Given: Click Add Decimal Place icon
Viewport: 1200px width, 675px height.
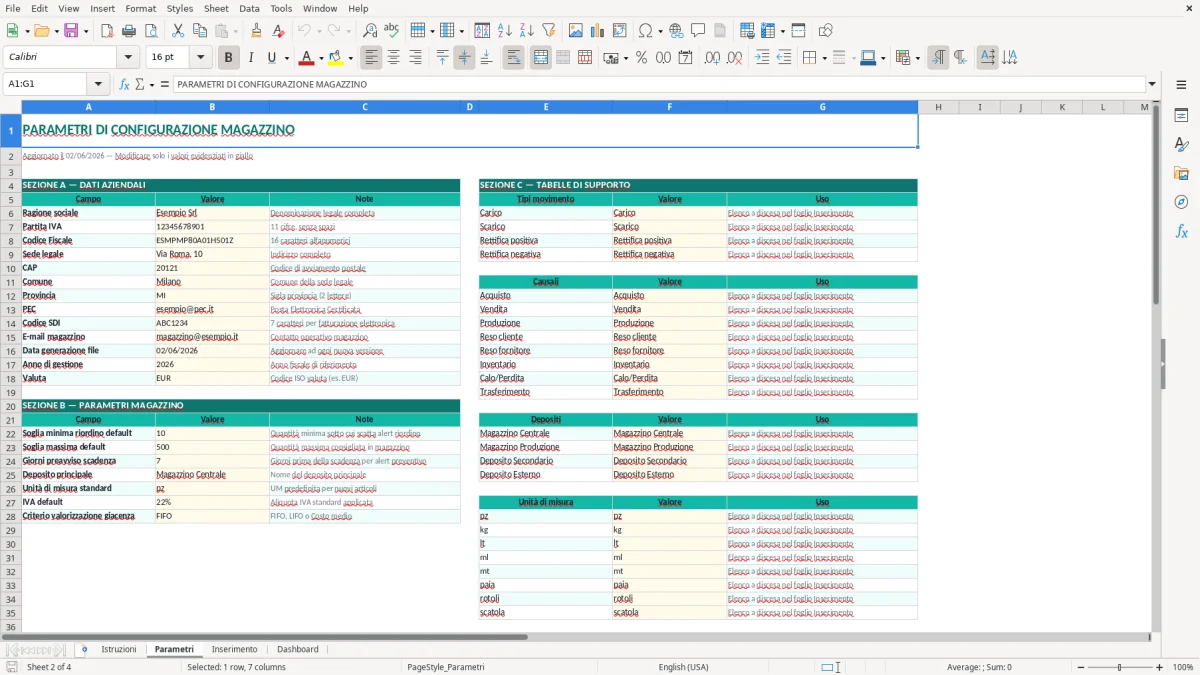Looking at the screenshot, I should pyautogui.click(x=712, y=58).
